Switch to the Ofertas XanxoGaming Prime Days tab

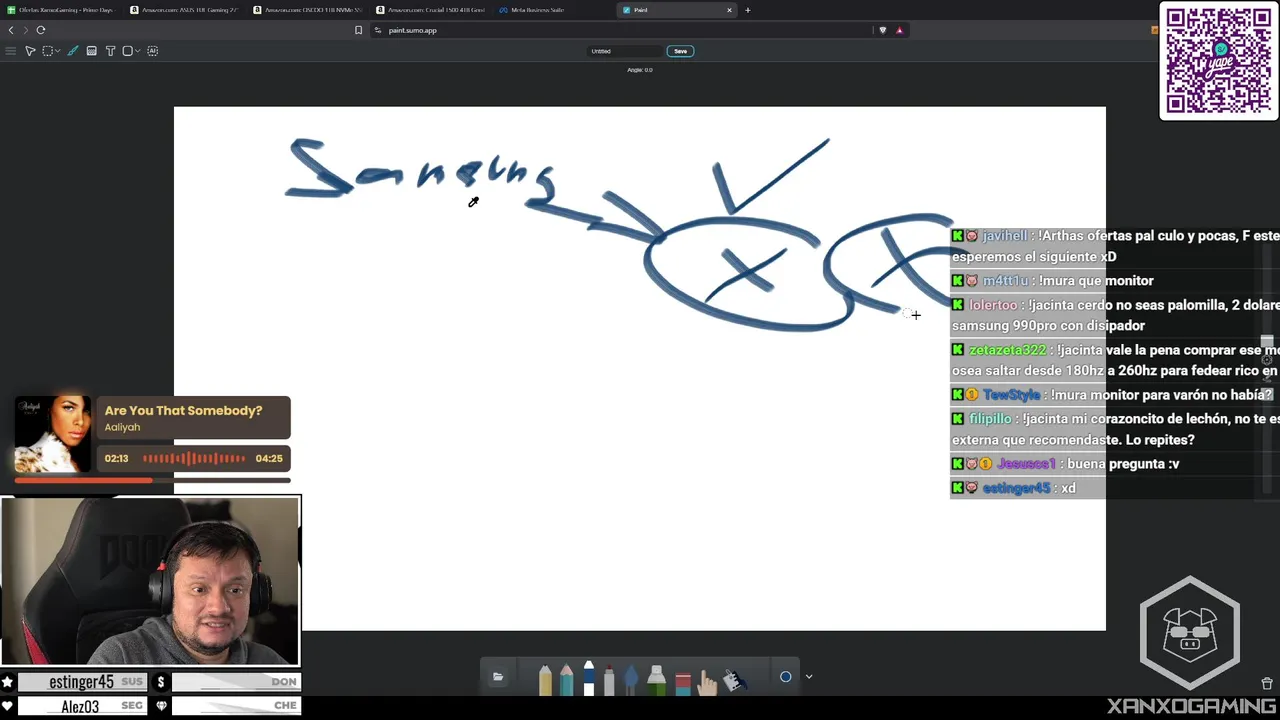(x=61, y=10)
